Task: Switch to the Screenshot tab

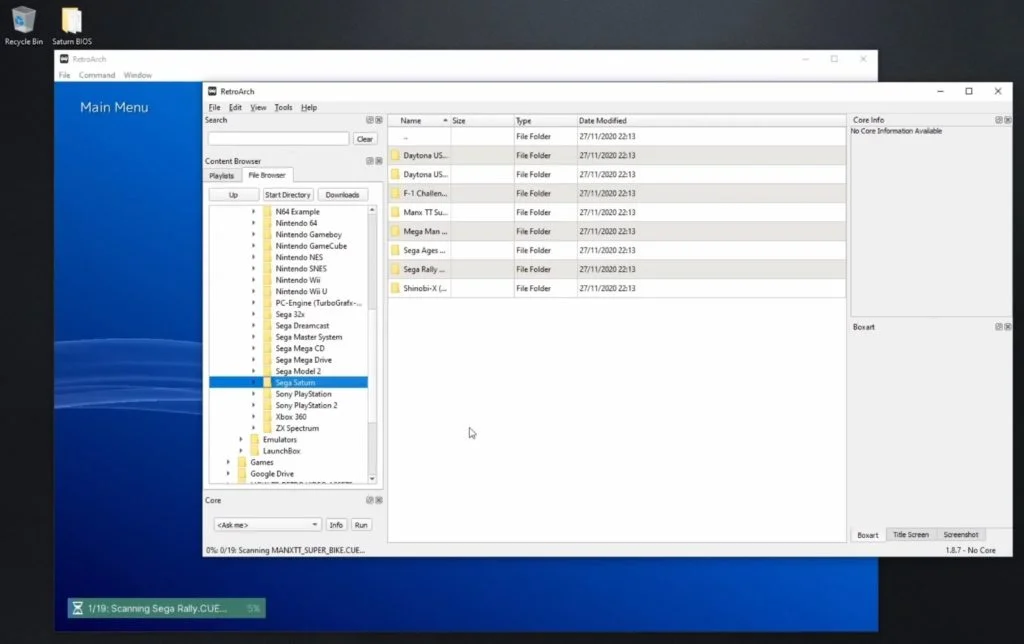Action: point(961,535)
